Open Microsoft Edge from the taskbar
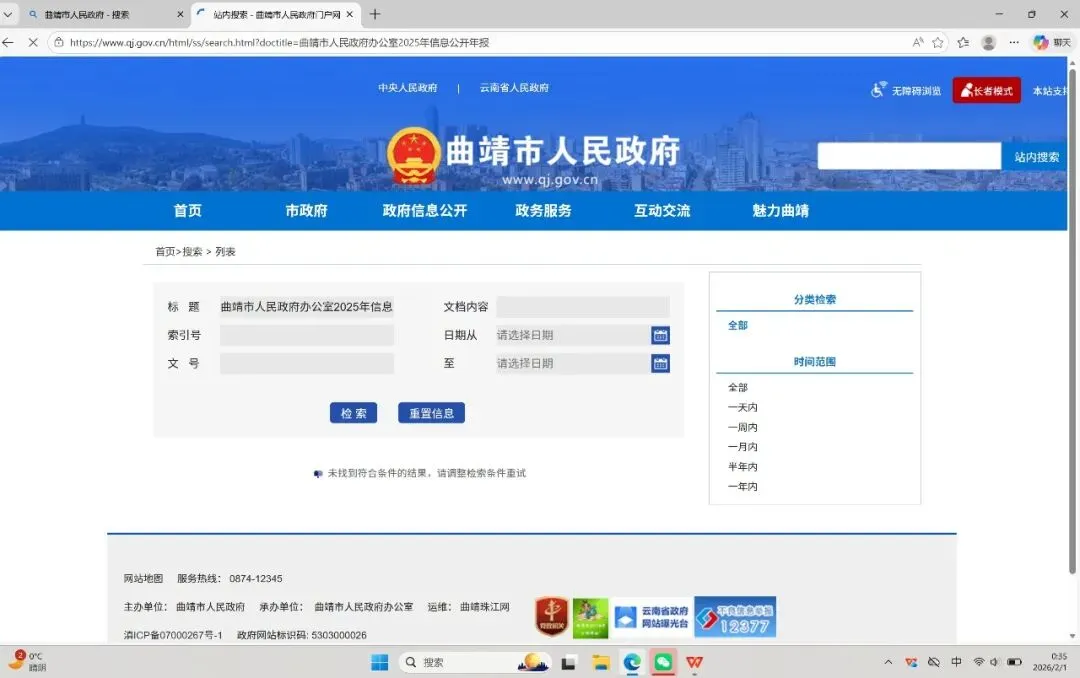The height and width of the screenshot is (678, 1080). 632,663
